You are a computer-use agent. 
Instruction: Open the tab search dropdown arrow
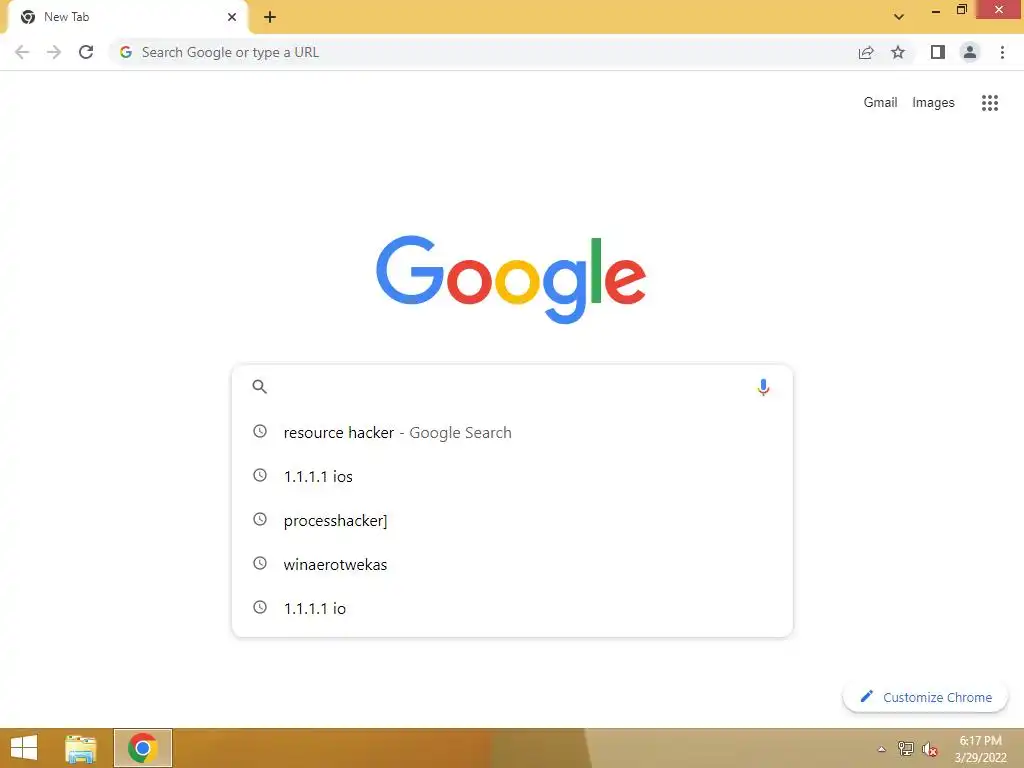(899, 17)
